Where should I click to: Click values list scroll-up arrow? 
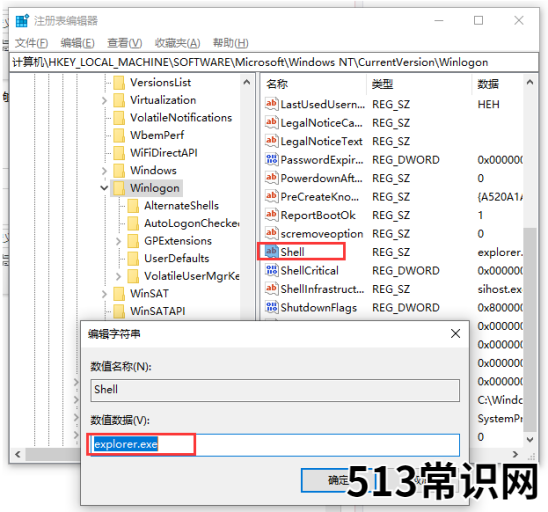coord(530,82)
